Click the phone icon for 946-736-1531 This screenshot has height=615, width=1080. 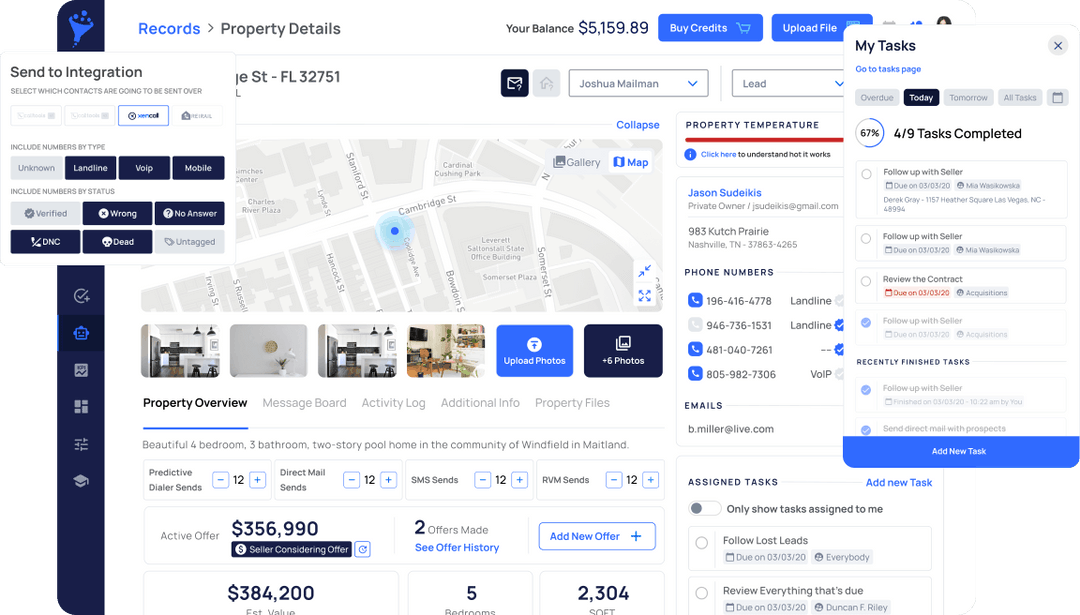[695, 324]
